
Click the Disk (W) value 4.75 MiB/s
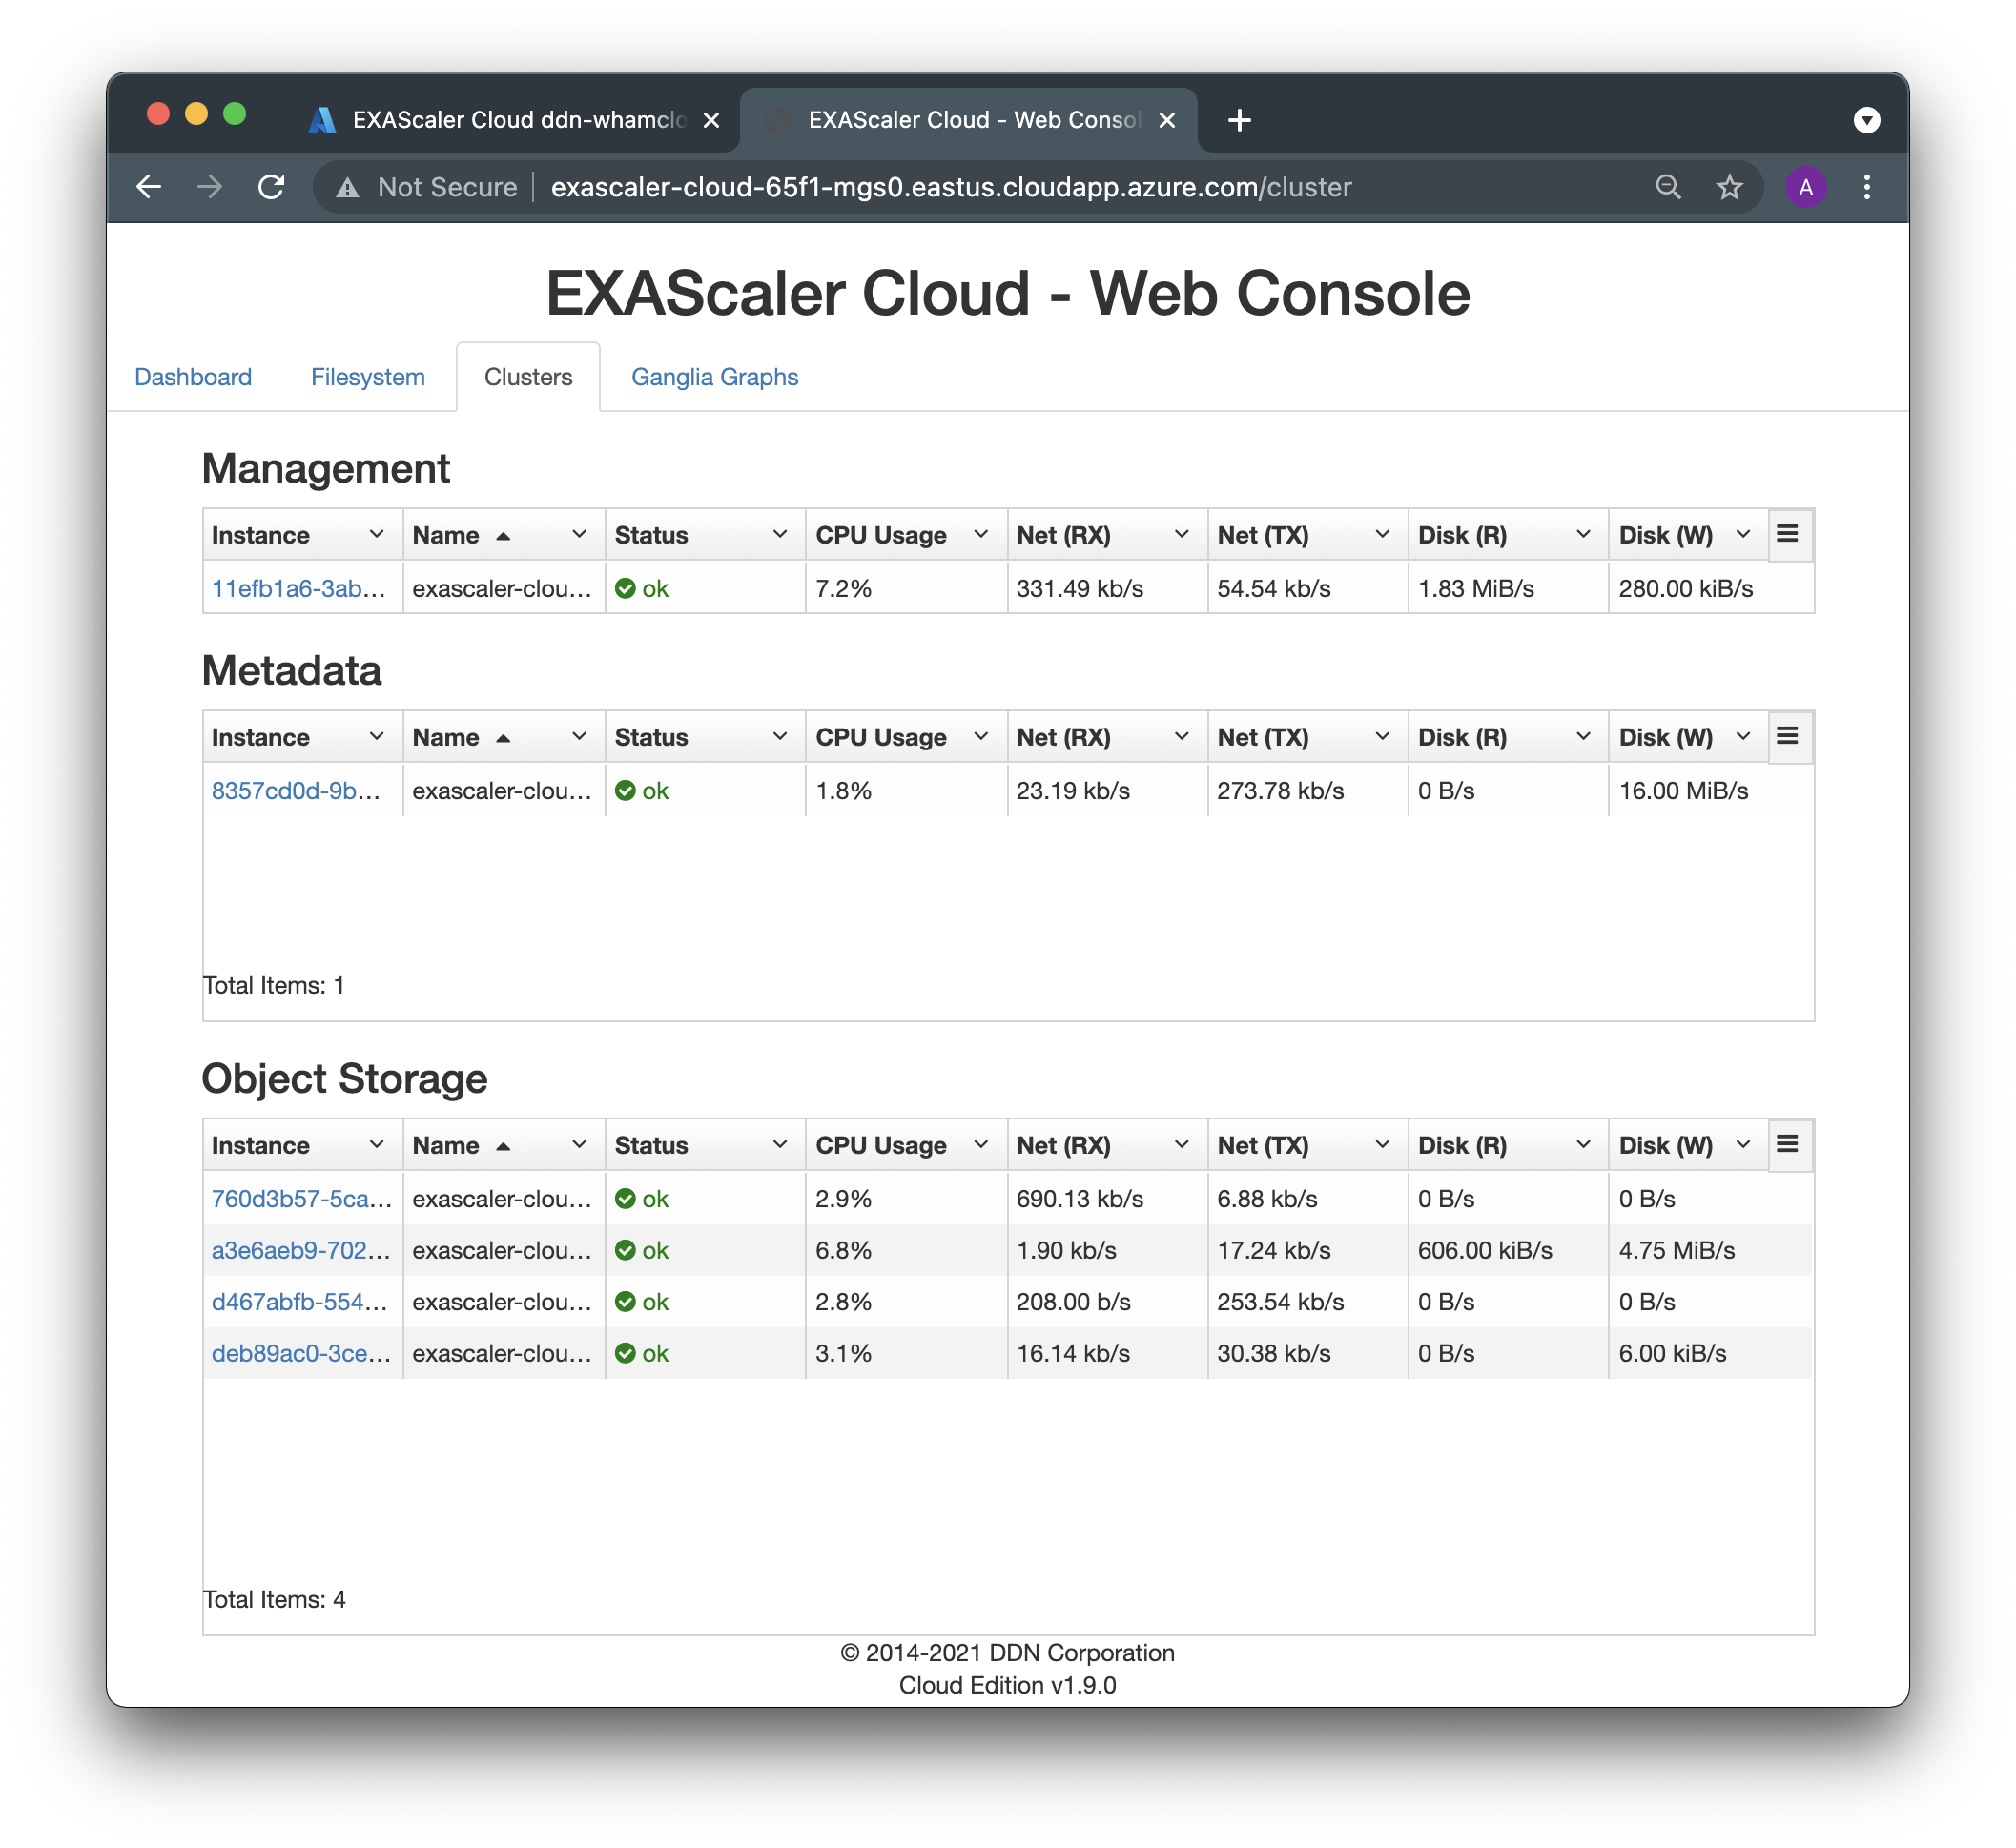tap(1676, 1250)
